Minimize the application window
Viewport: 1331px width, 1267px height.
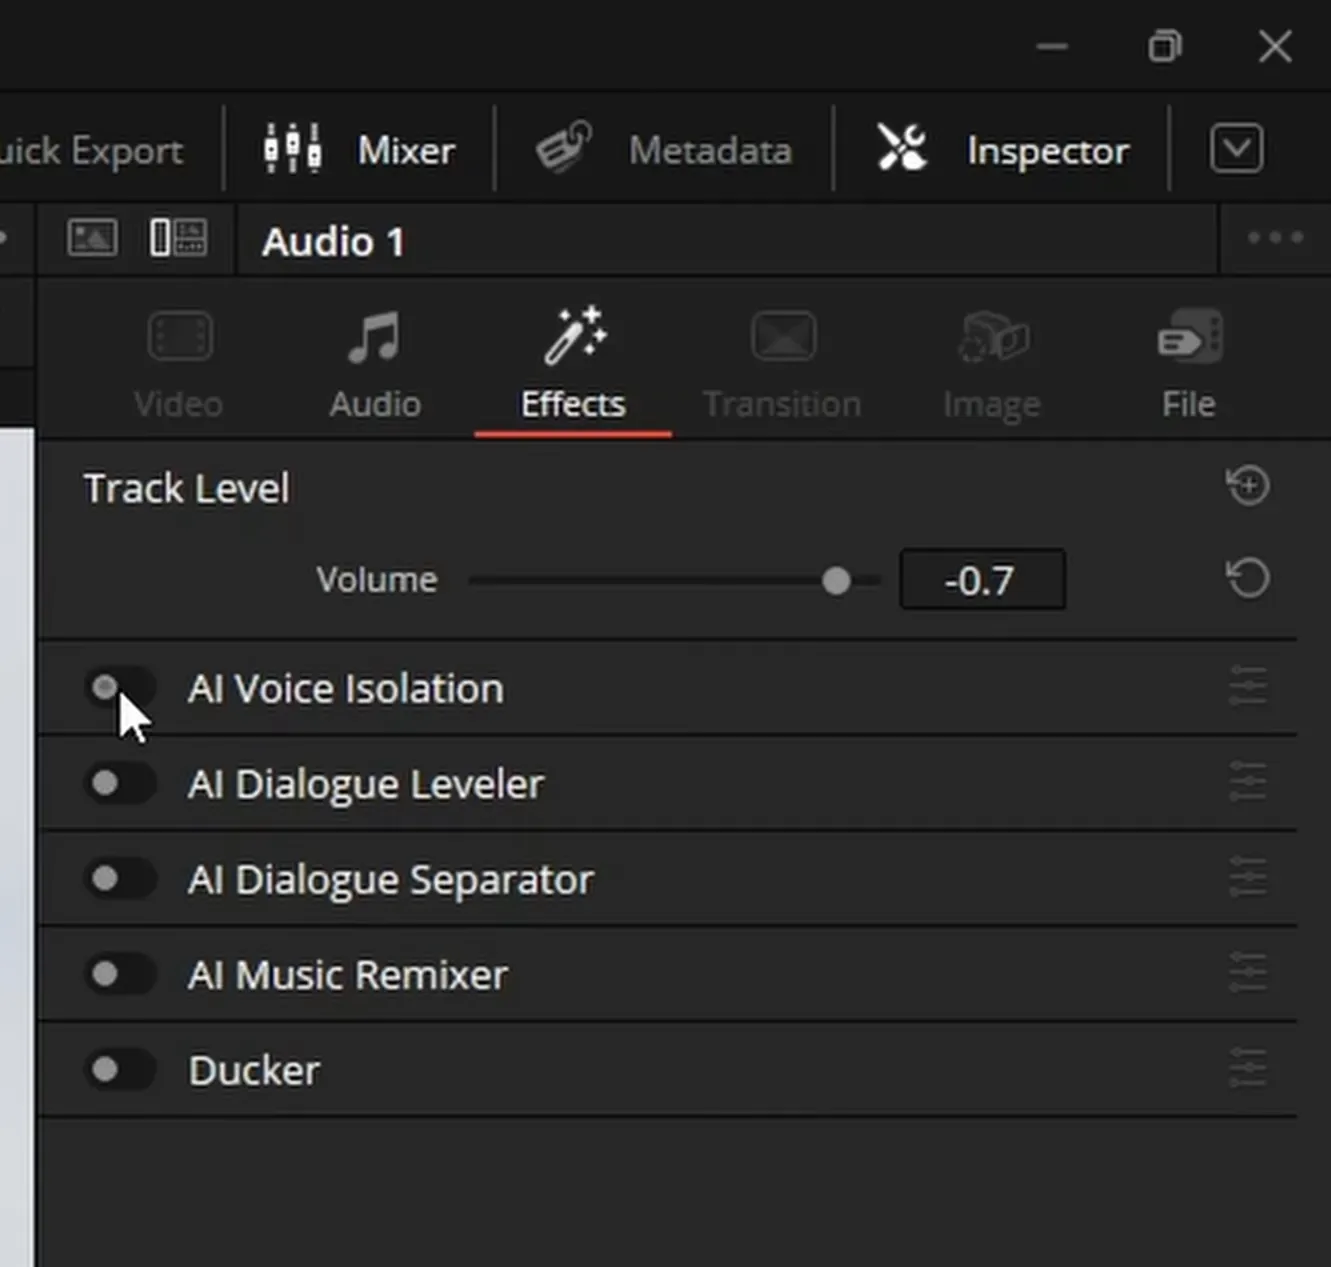pos(1052,46)
